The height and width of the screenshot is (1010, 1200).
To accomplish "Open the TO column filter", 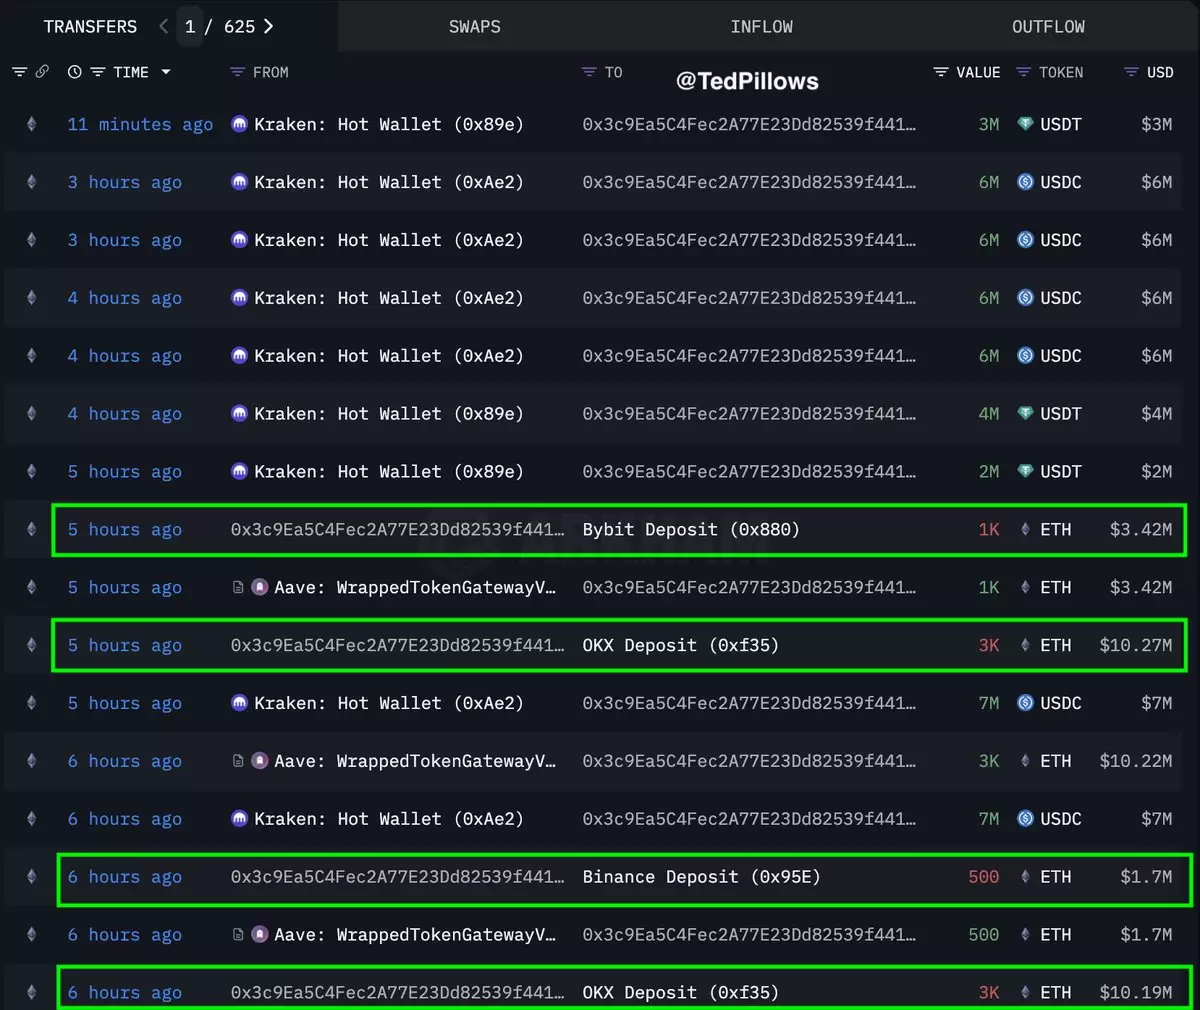I will point(589,72).
